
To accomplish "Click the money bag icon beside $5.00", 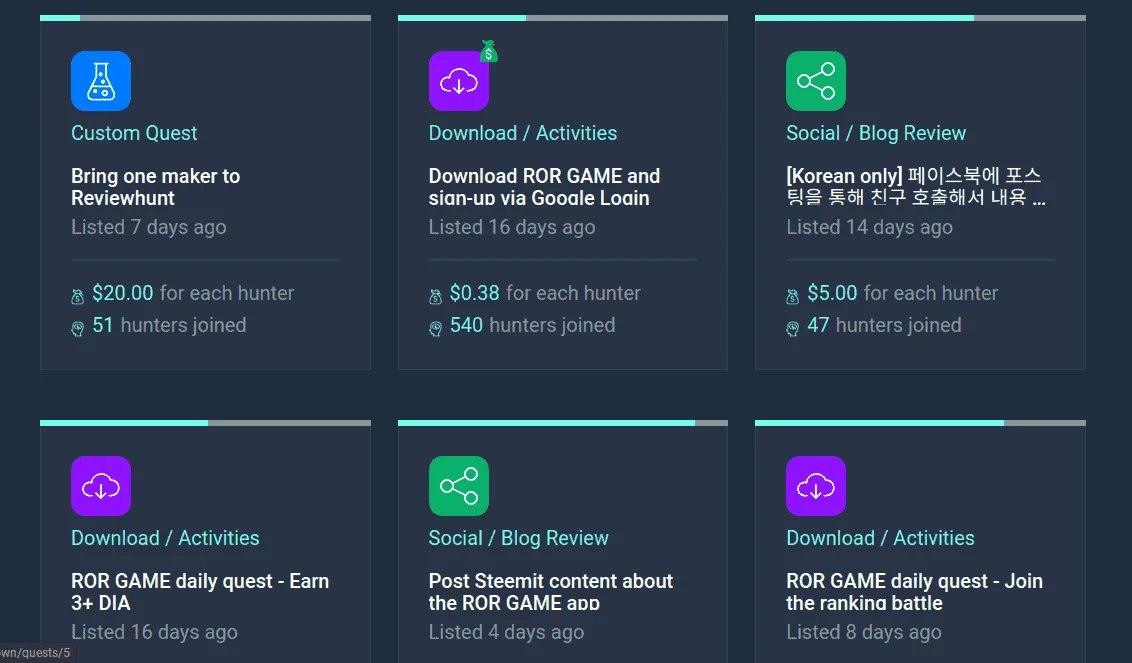I will tap(793, 296).
